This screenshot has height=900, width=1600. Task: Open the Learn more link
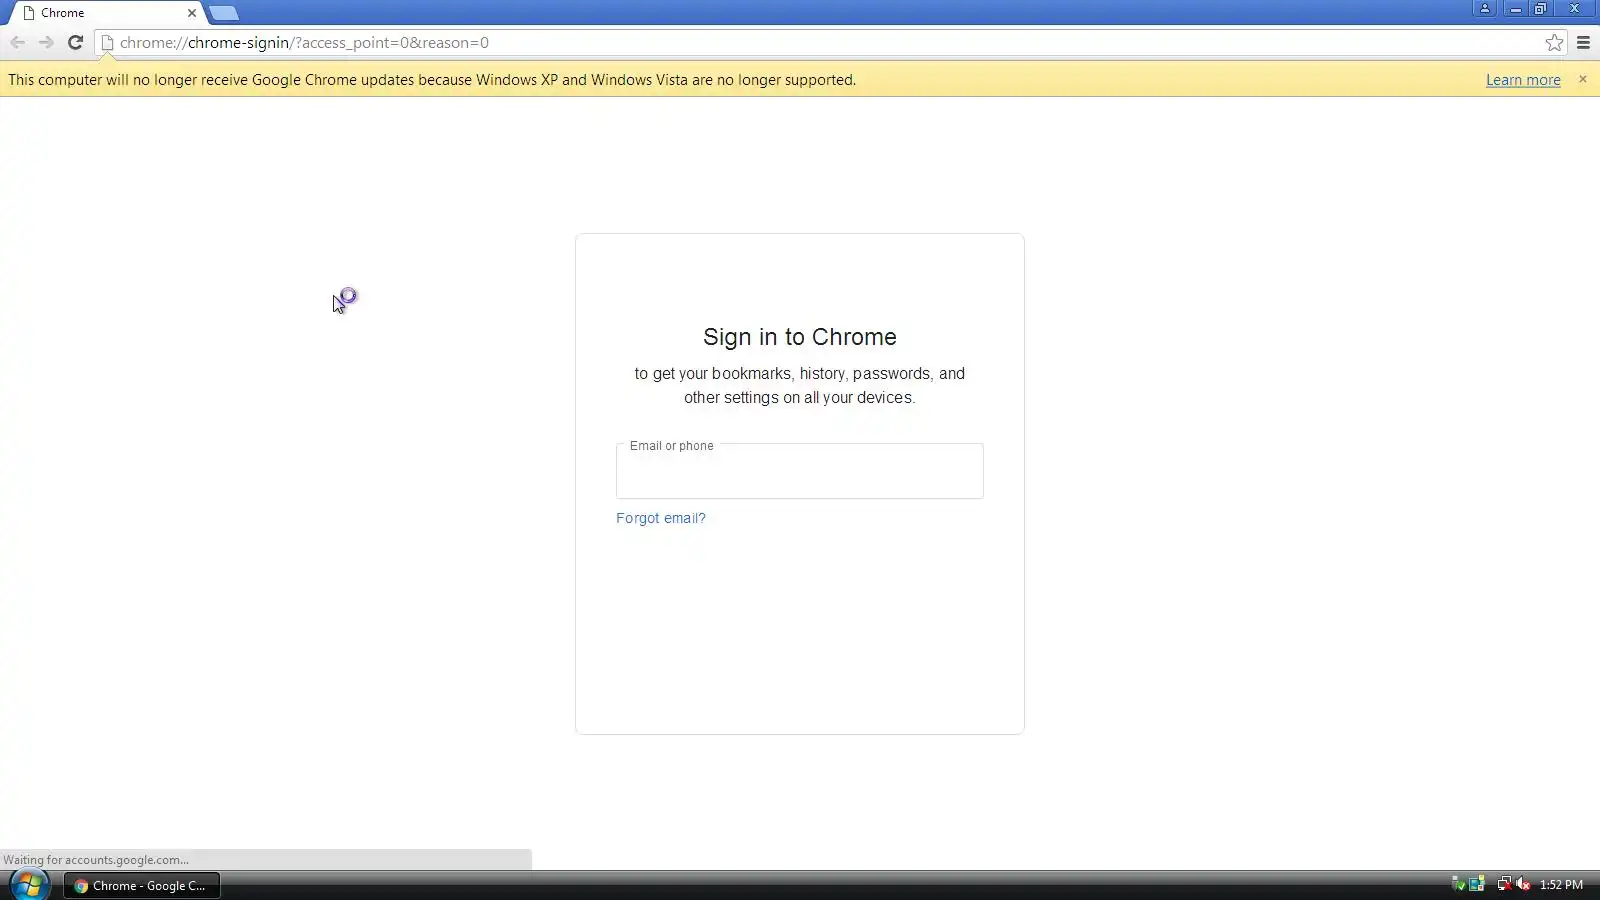point(1523,80)
